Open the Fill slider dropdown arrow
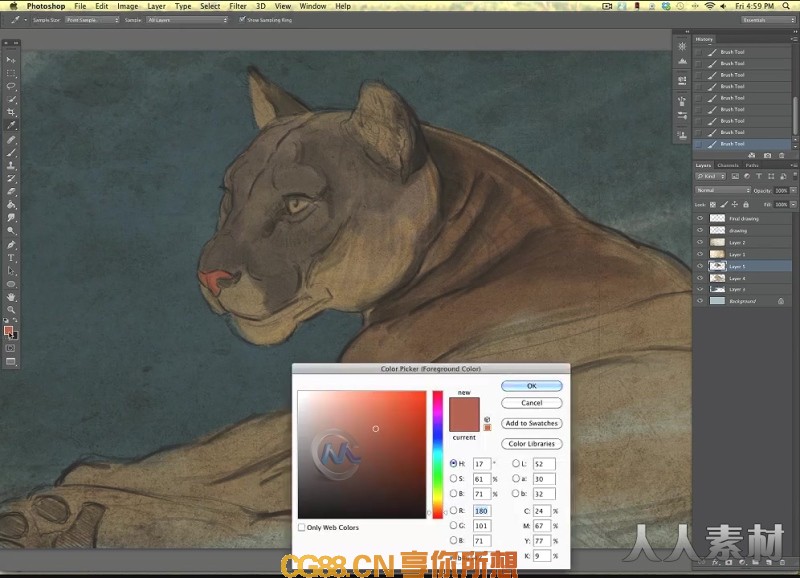Viewport: 800px width, 578px height. 793,204
